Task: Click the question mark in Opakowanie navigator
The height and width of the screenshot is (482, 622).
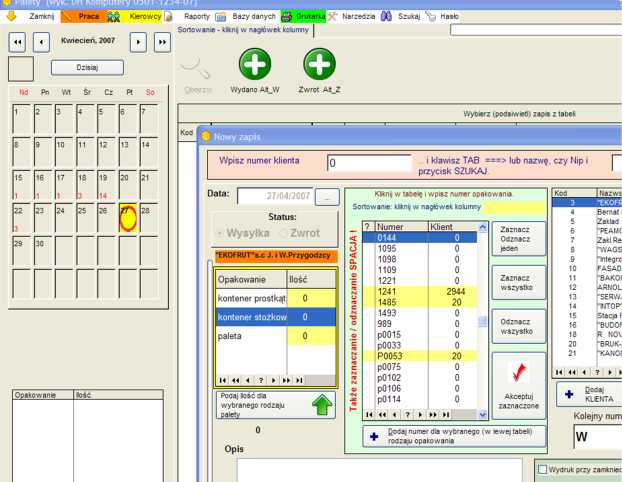Action: (x=261, y=380)
